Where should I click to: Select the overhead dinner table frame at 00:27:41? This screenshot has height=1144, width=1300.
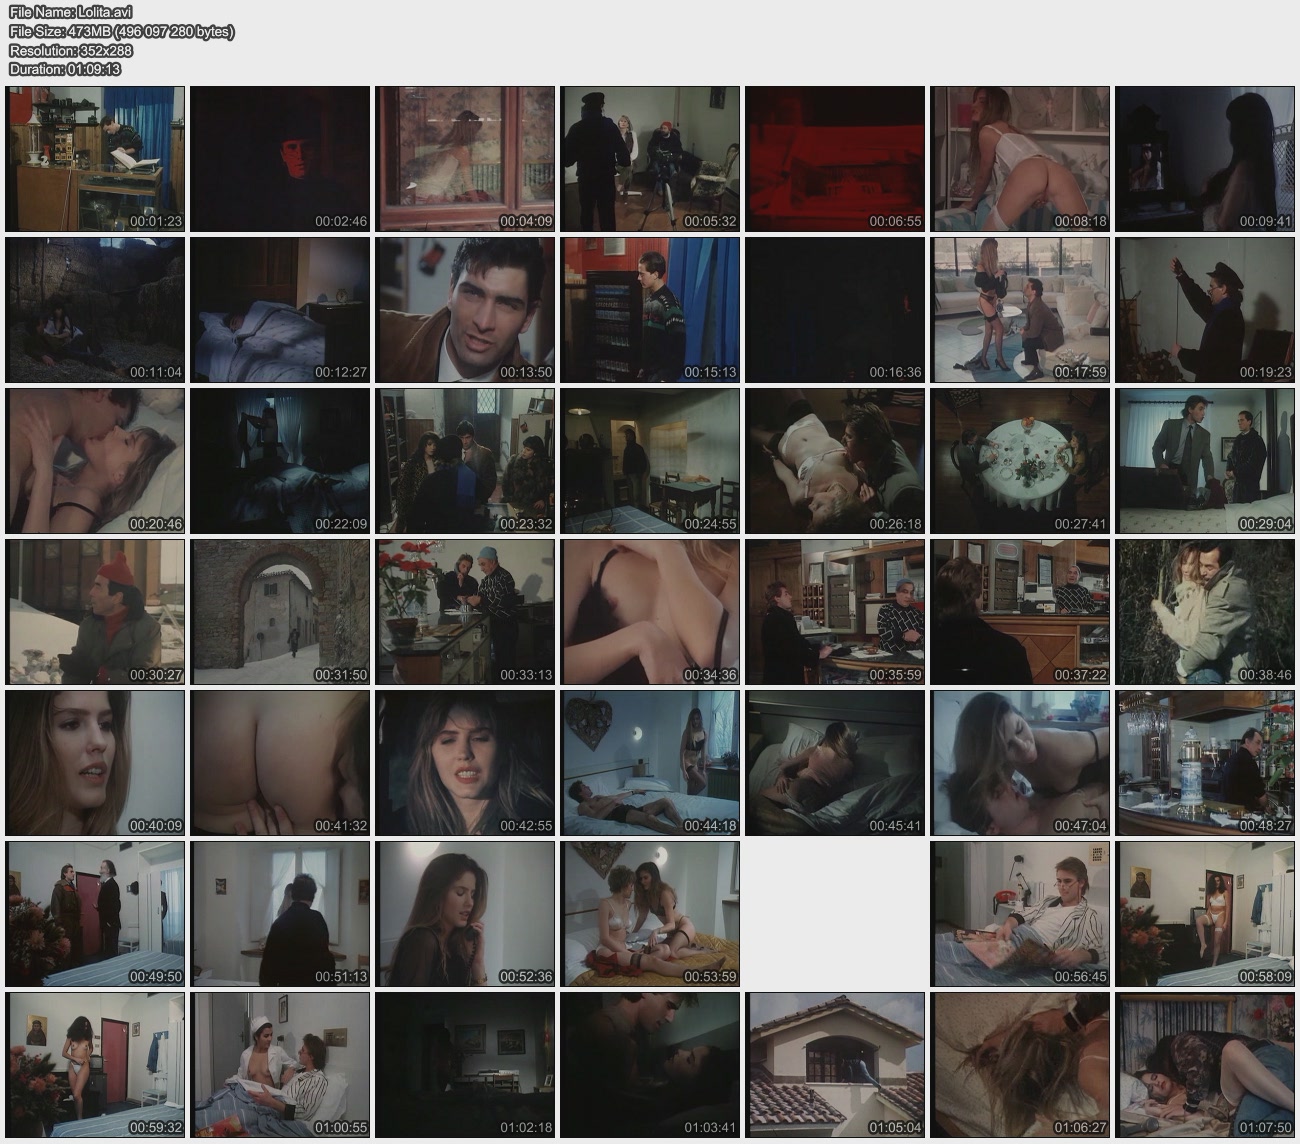[1020, 461]
